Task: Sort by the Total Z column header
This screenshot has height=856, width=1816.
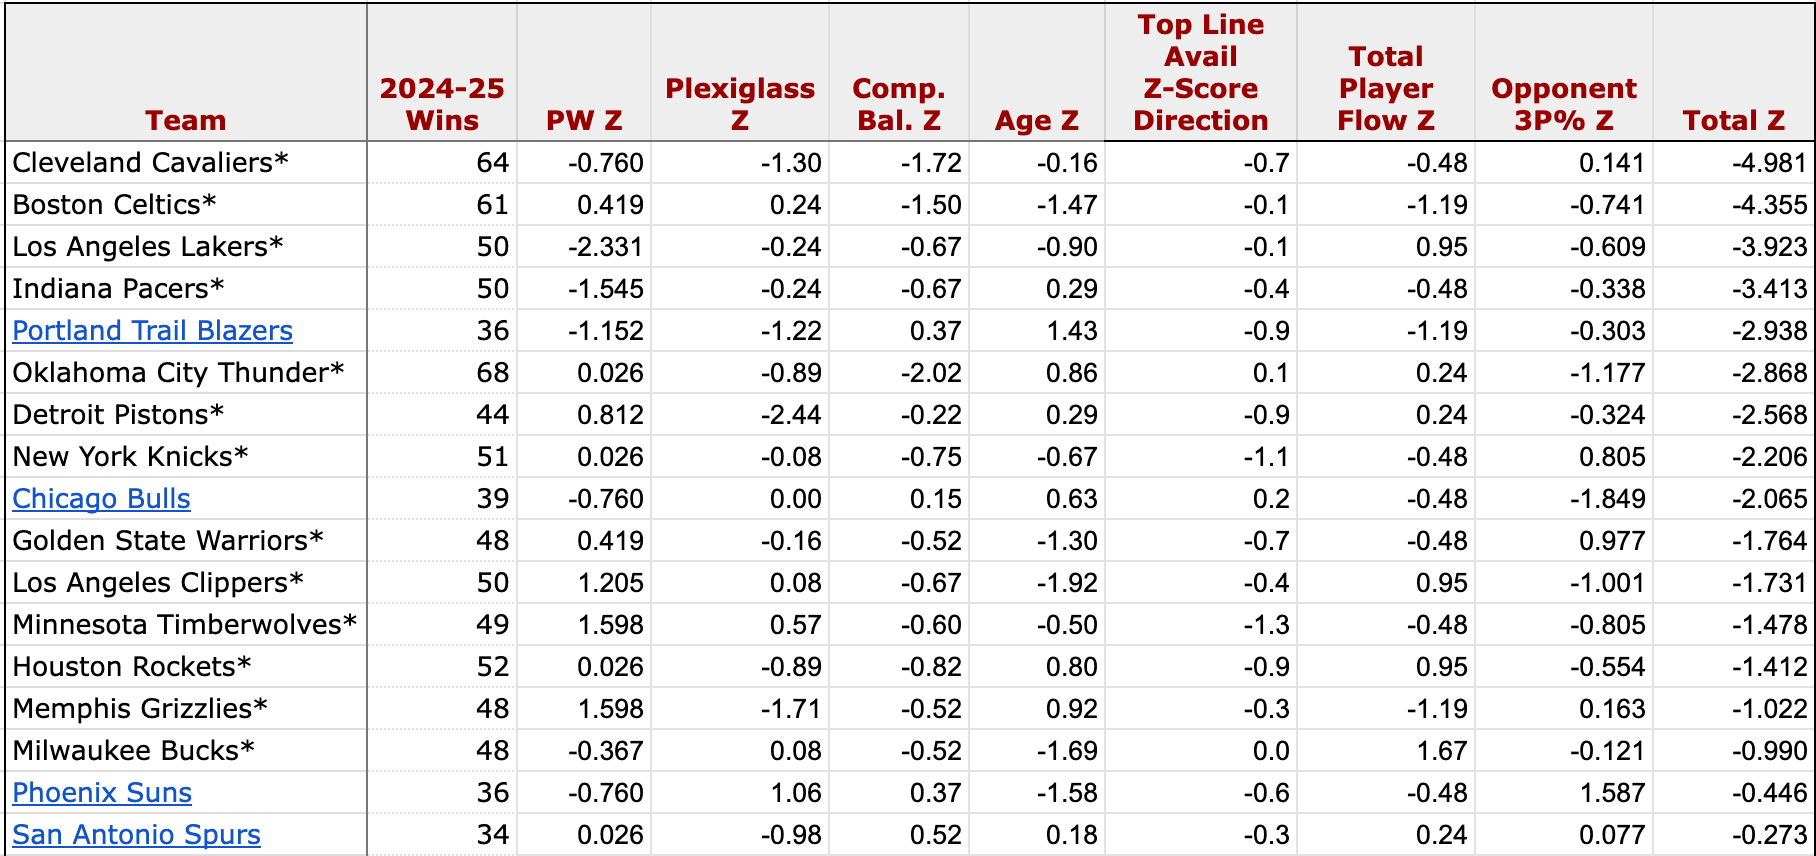Action: coord(1733,121)
